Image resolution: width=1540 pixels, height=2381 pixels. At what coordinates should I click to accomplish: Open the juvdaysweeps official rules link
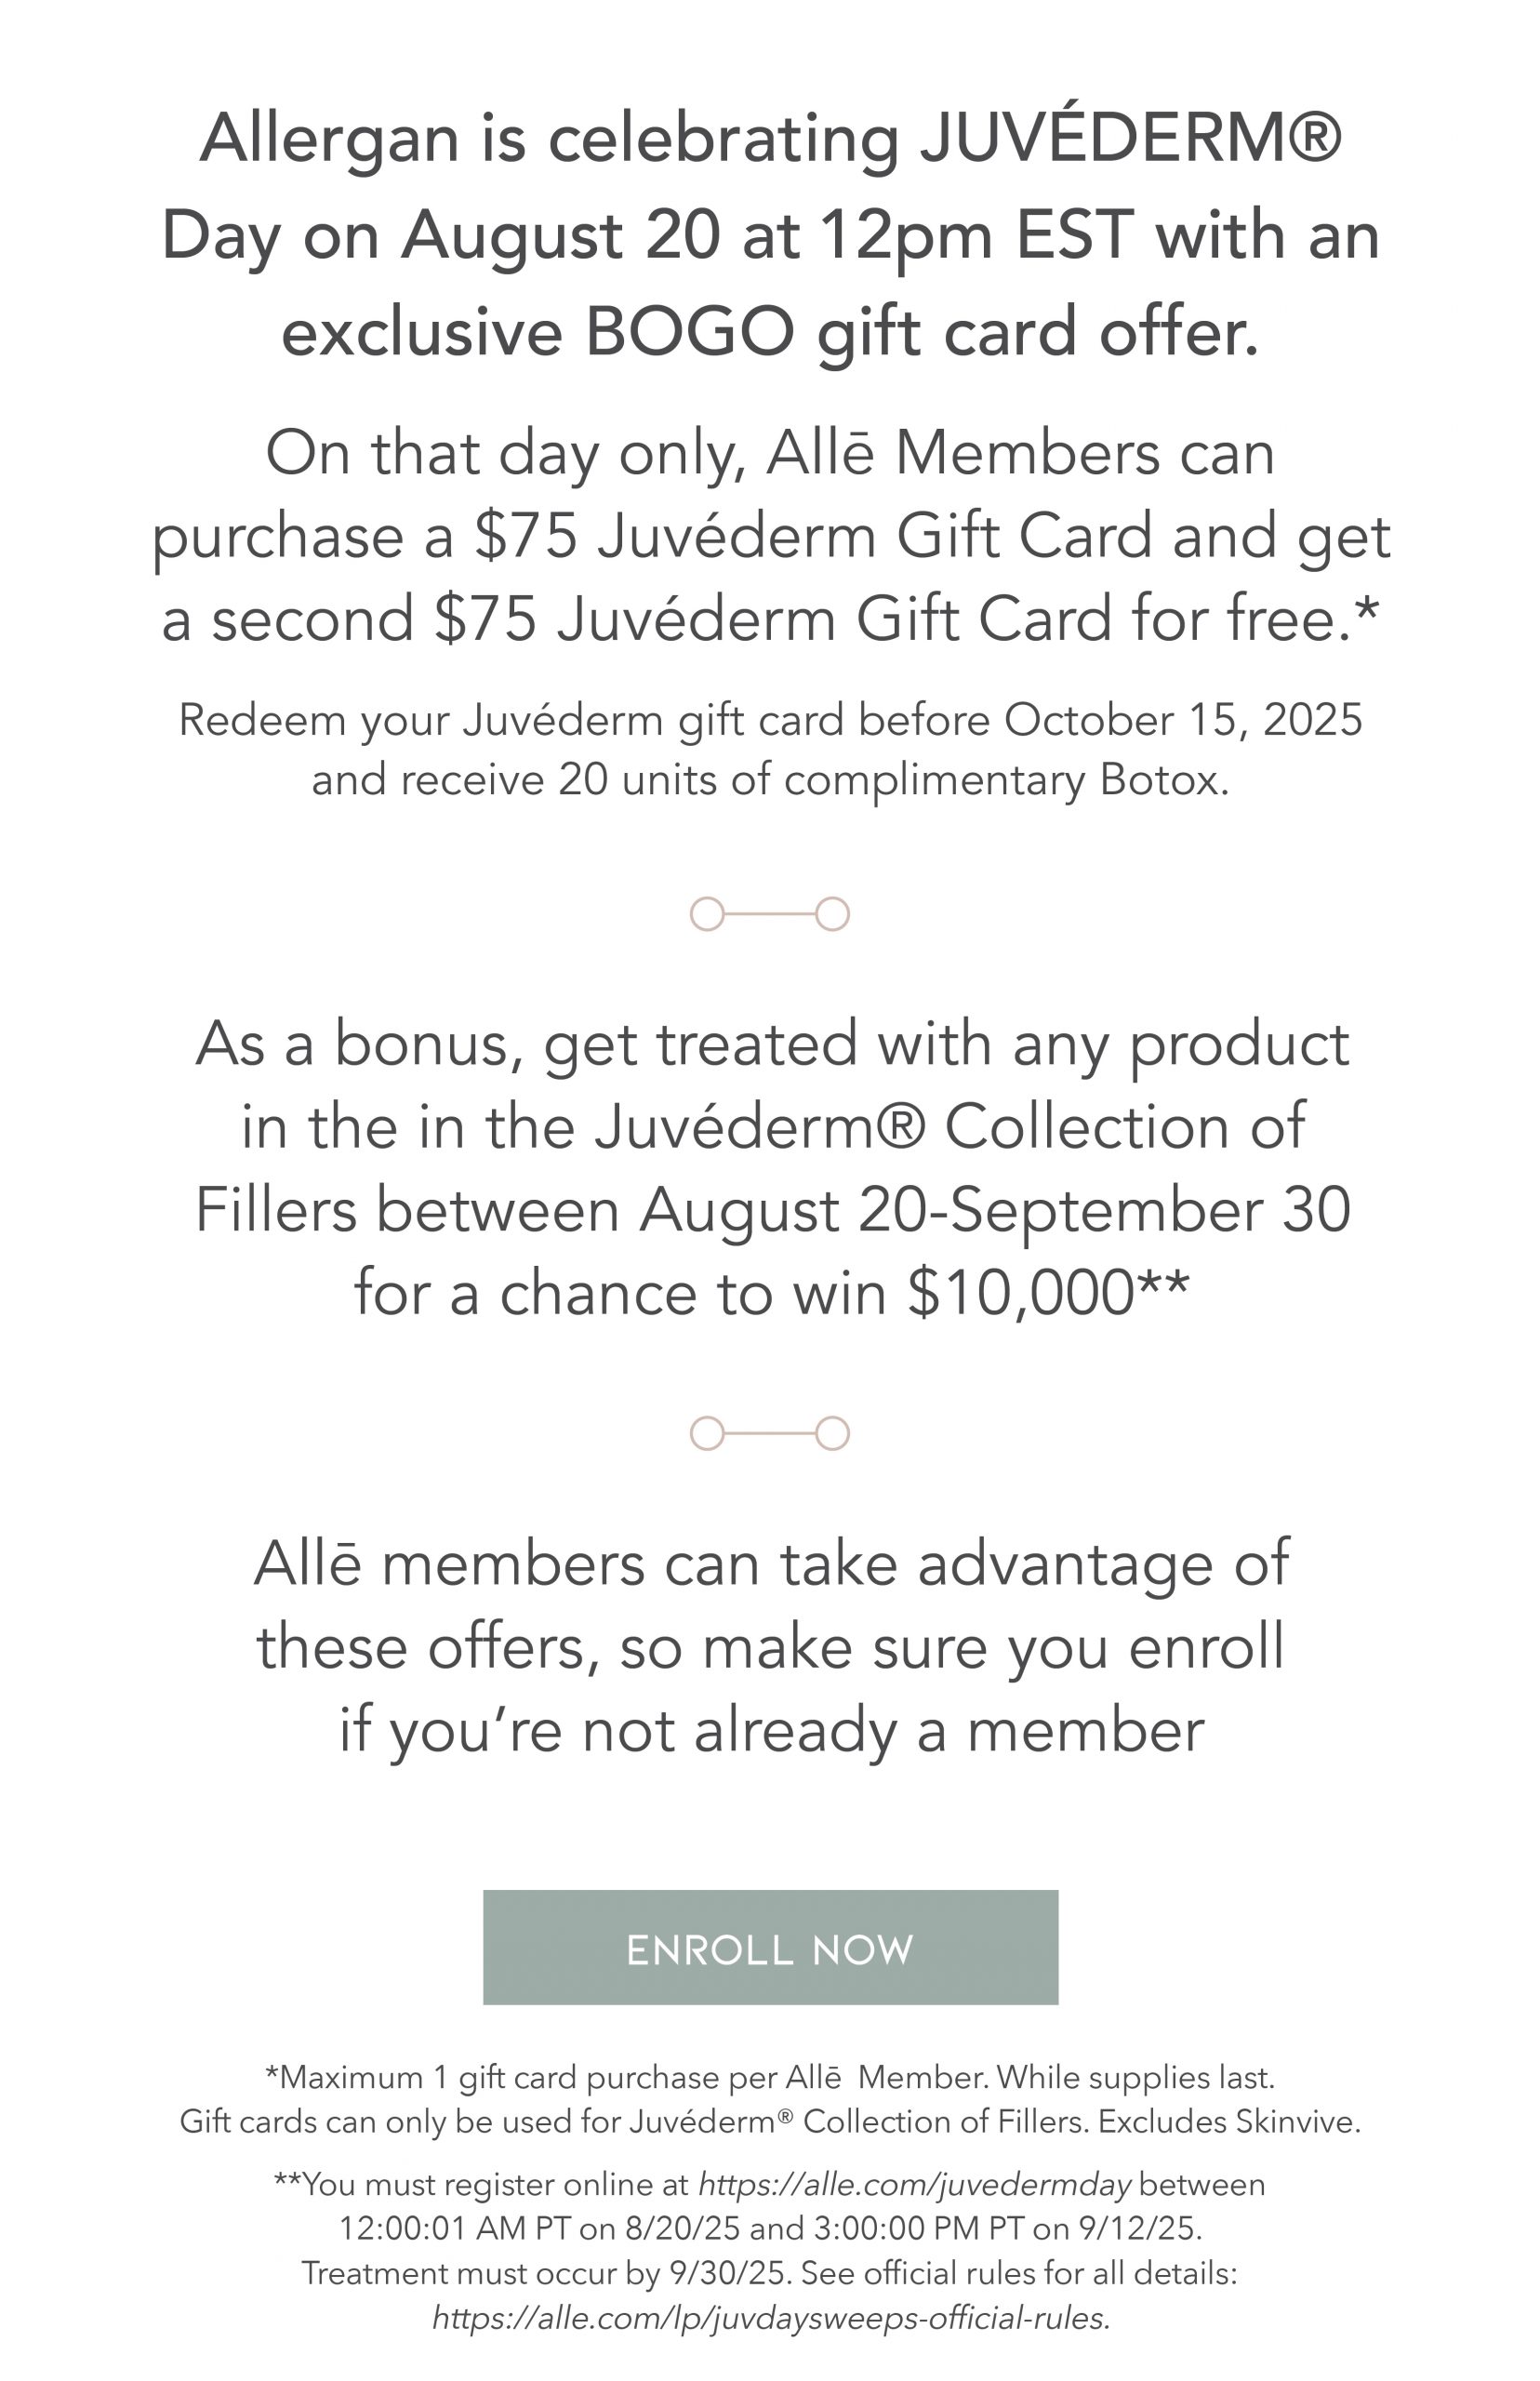[x=771, y=2316]
